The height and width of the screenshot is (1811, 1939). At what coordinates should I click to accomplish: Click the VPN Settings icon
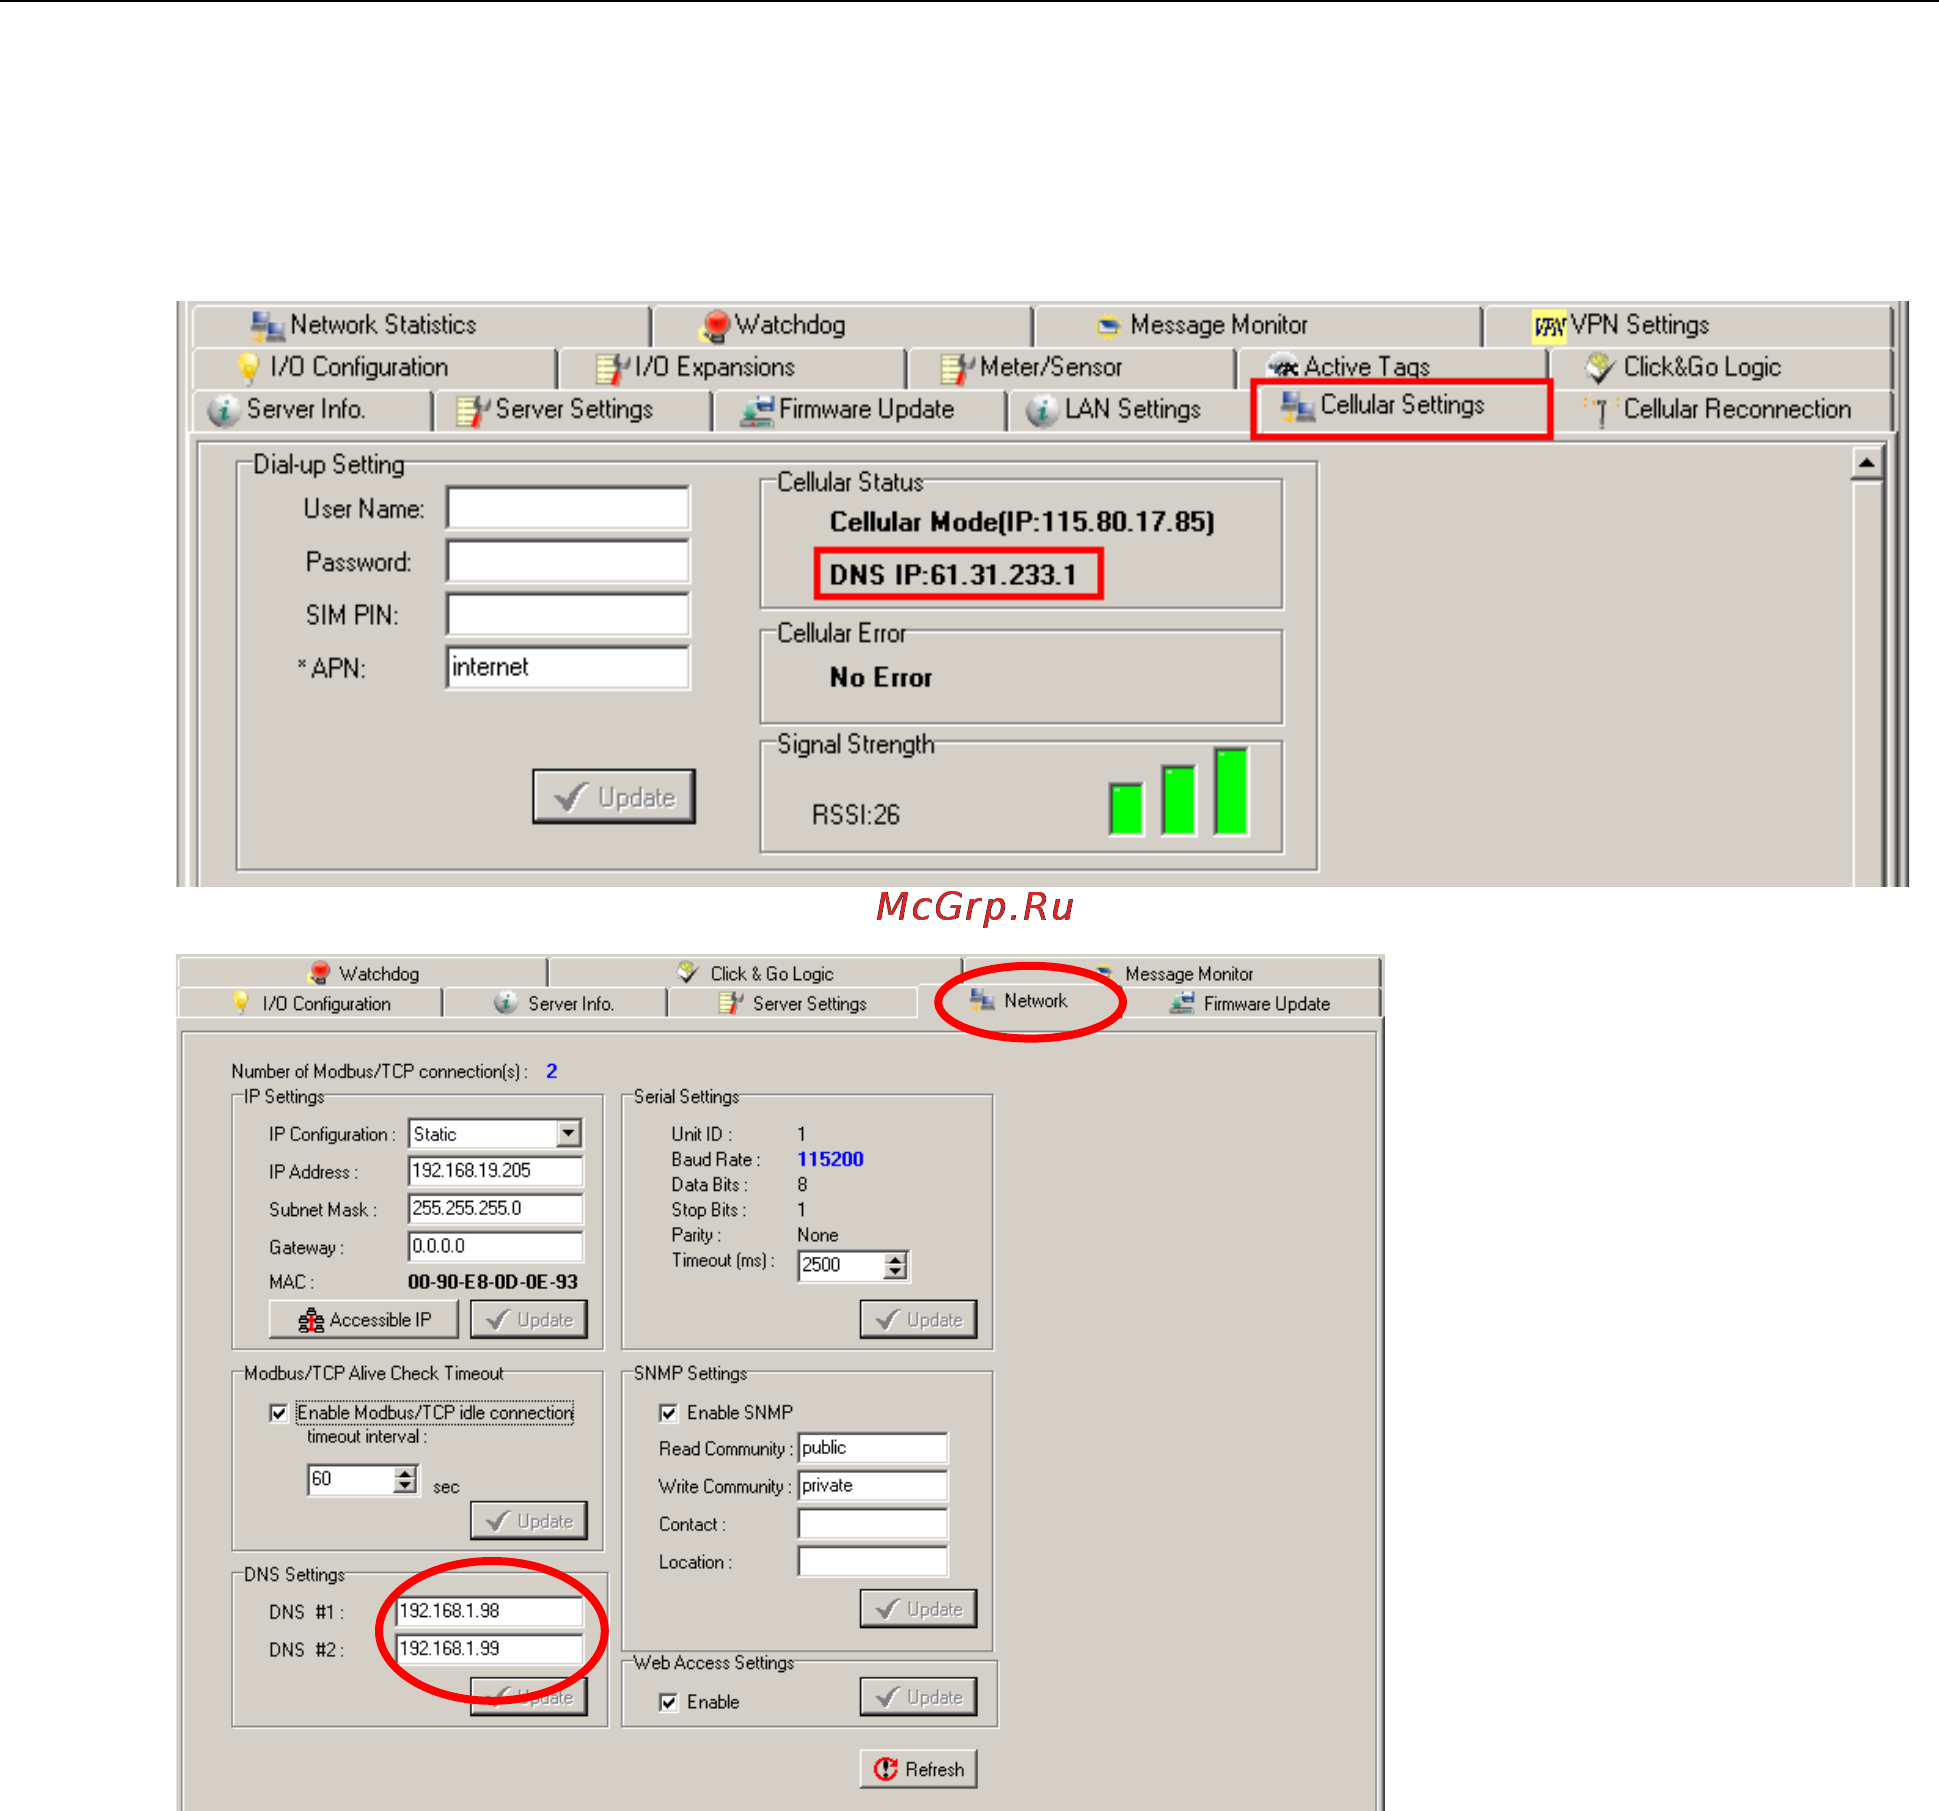coord(1549,326)
